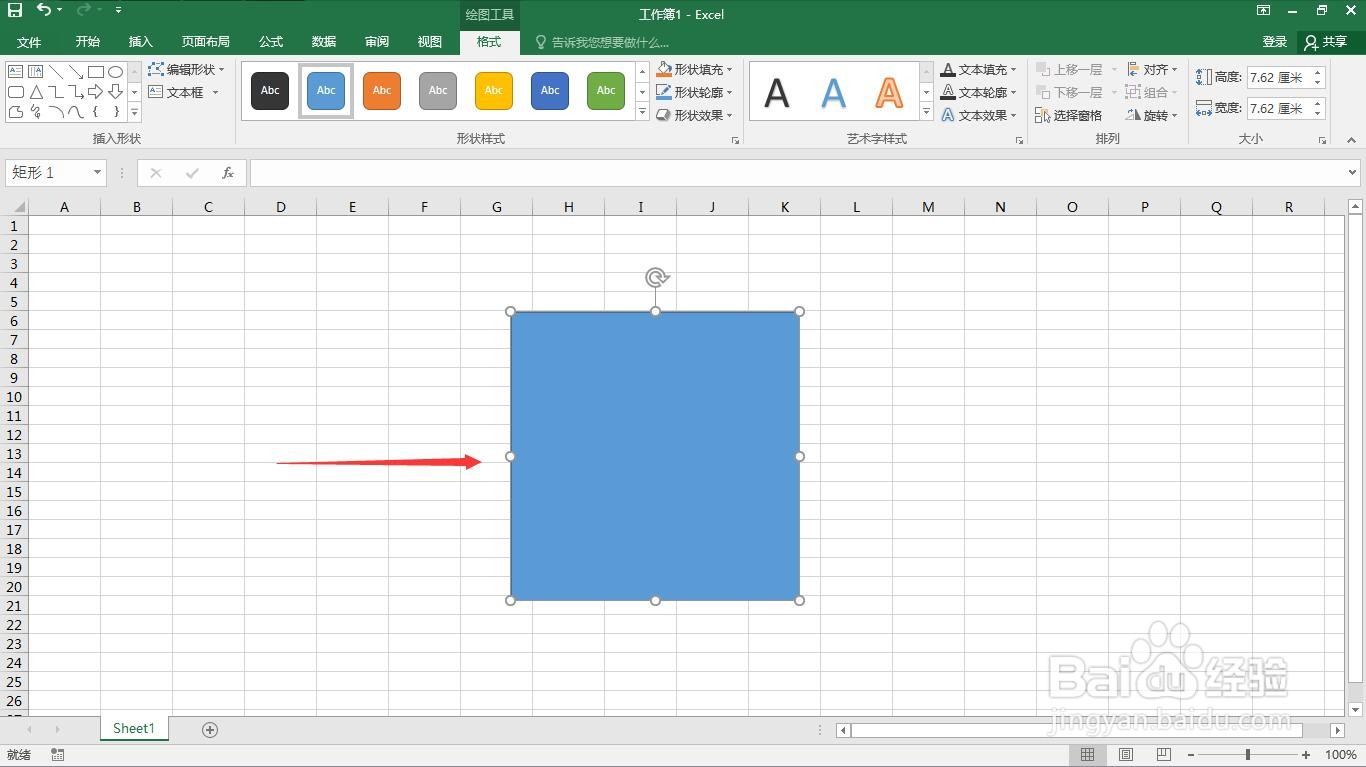Click zoom out minus button
This screenshot has width=1366, height=767.
coord(1191,755)
